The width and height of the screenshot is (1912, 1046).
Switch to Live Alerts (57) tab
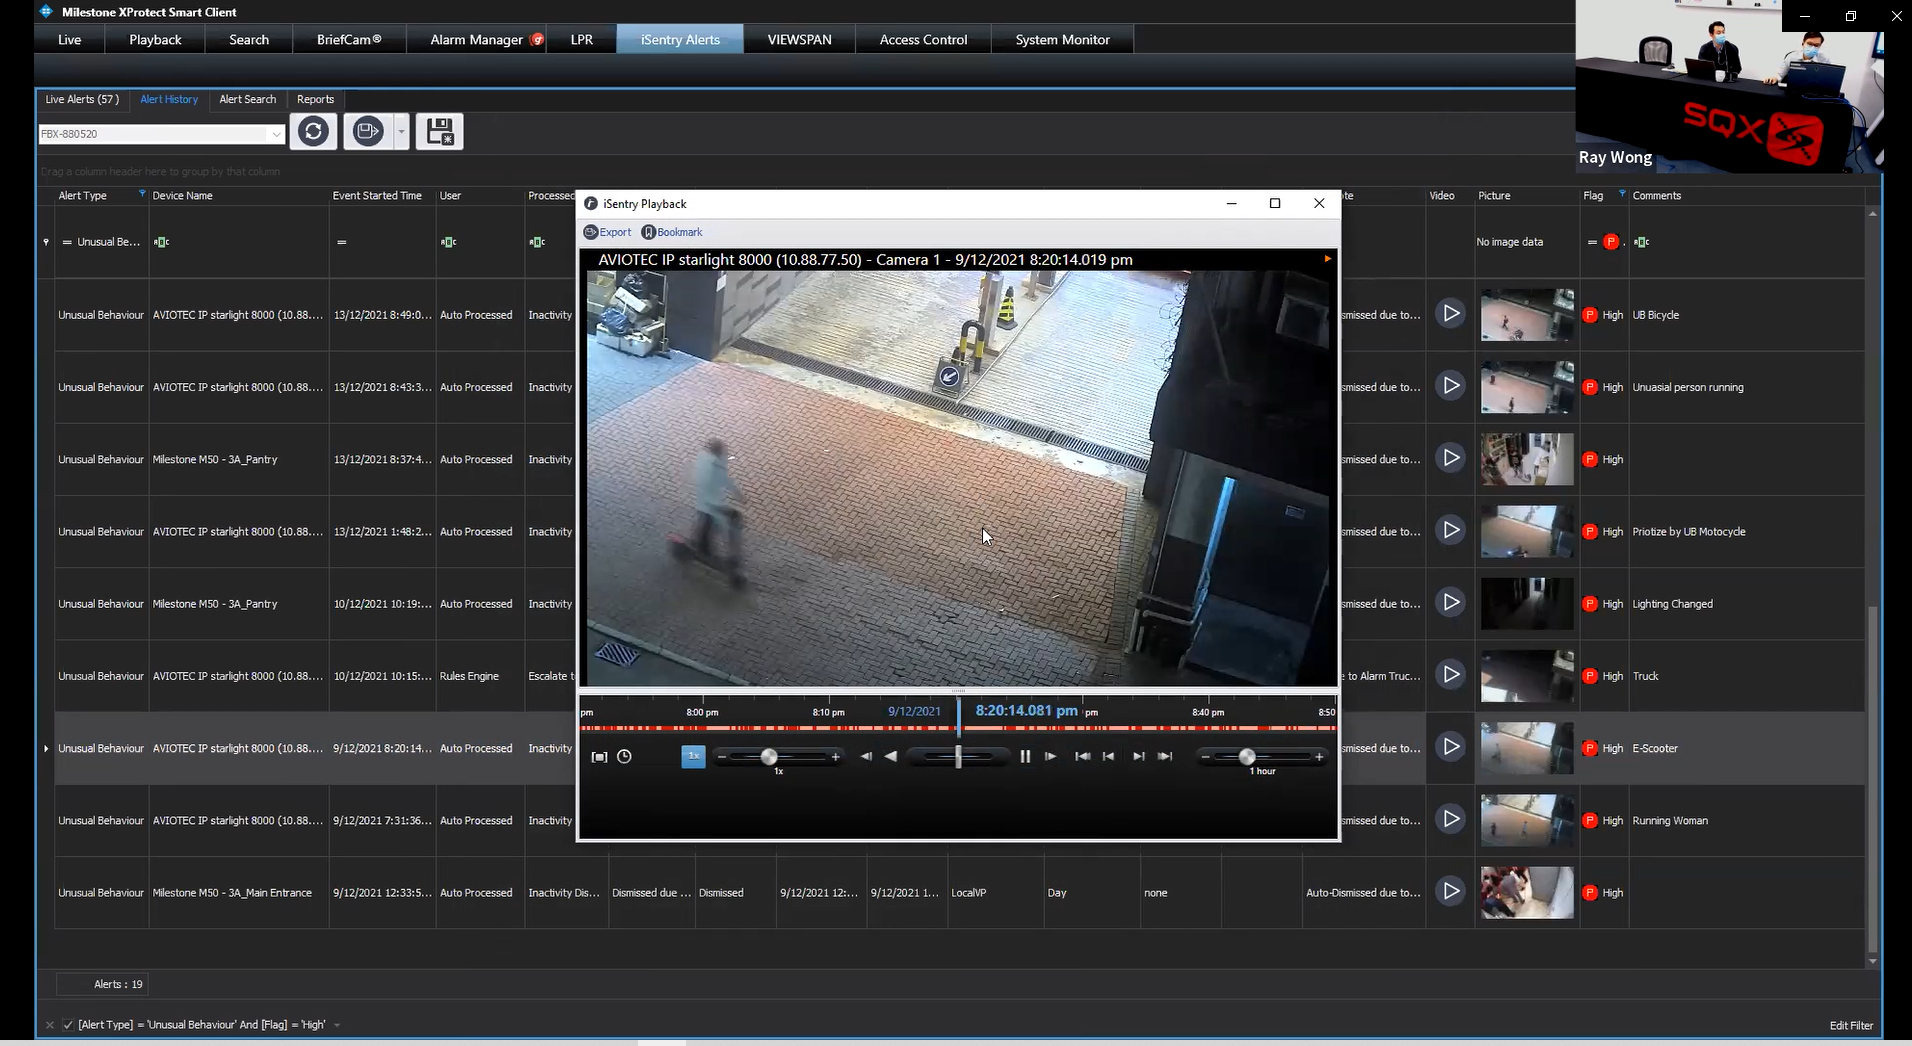tap(82, 99)
